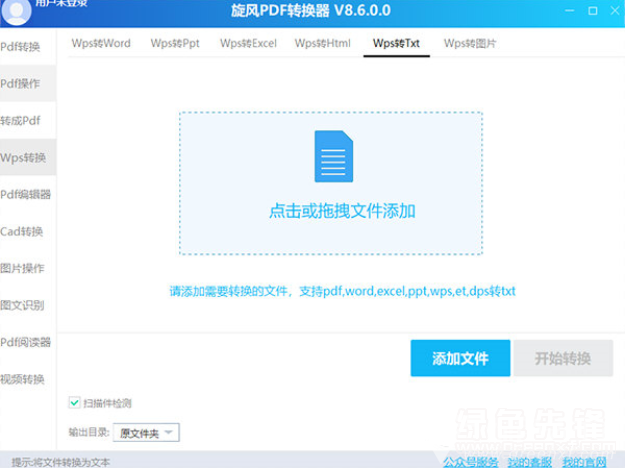625x468 pixels.
Task: Switch to the Wps转Word tab
Action: 101,43
